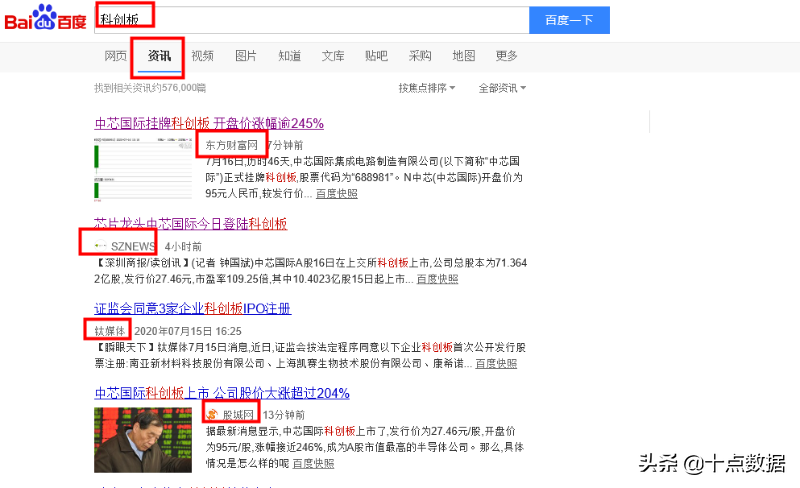Click the 2020年07月15日 16:25 timestamp
Image resolution: width=800 pixels, height=488 pixels.
click(188, 331)
